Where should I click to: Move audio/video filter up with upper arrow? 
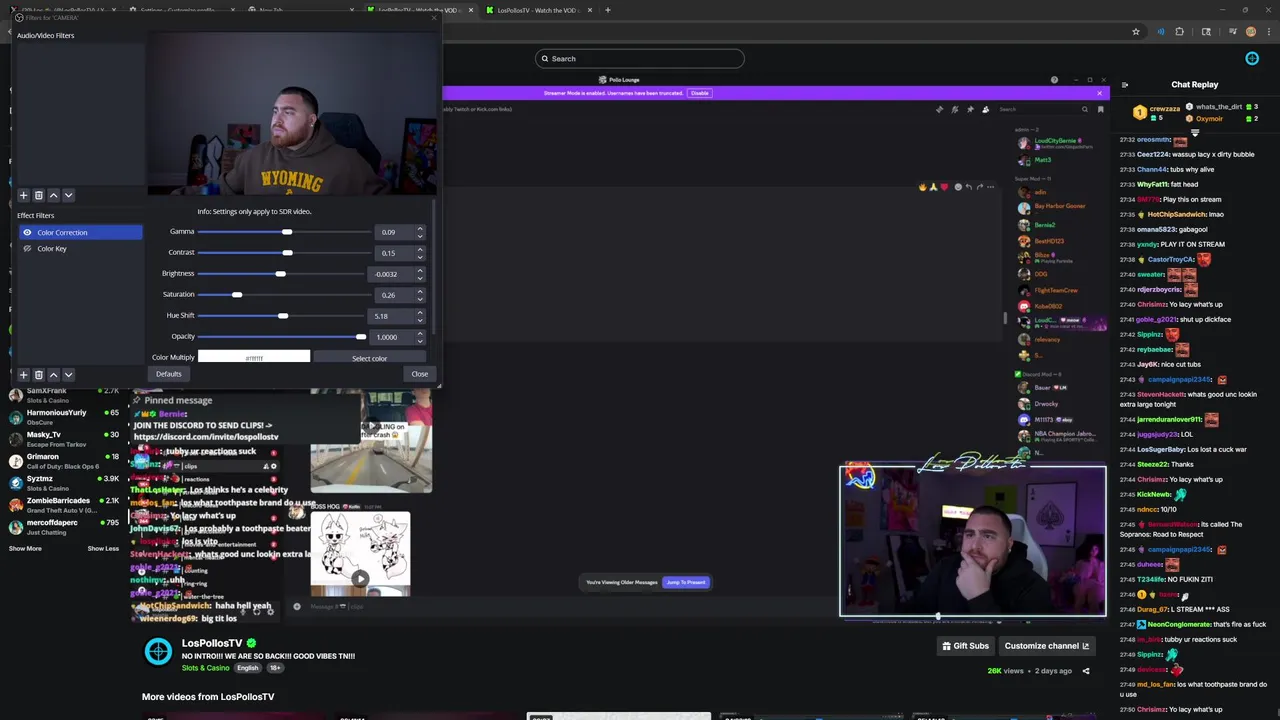coord(53,195)
